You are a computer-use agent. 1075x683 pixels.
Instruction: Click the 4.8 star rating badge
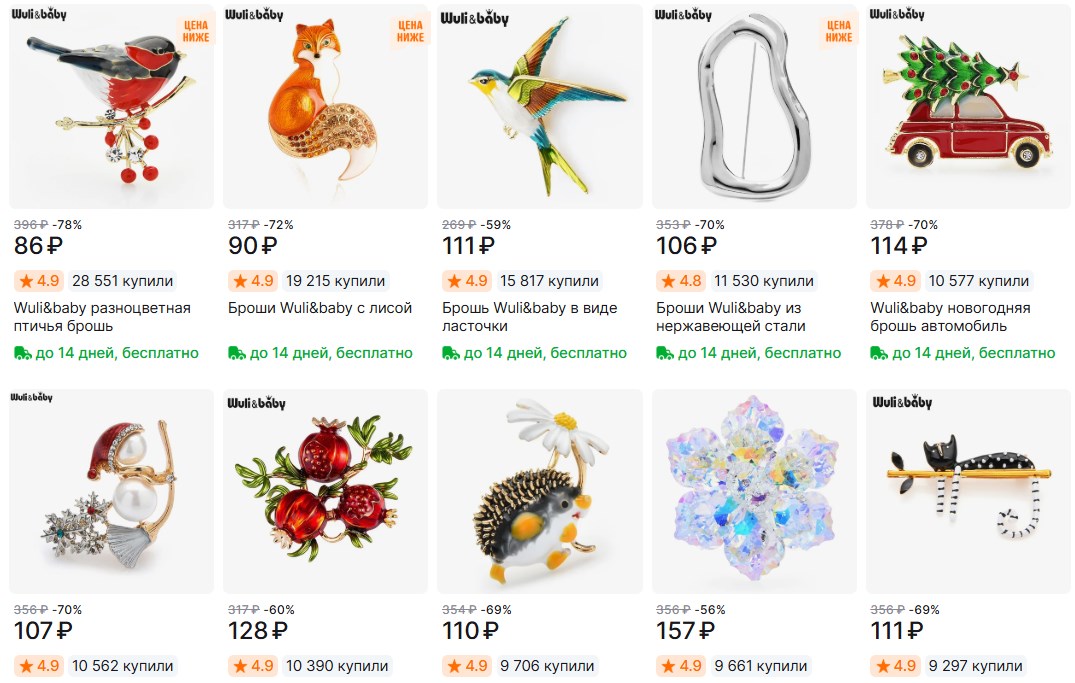tap(680, 280)
